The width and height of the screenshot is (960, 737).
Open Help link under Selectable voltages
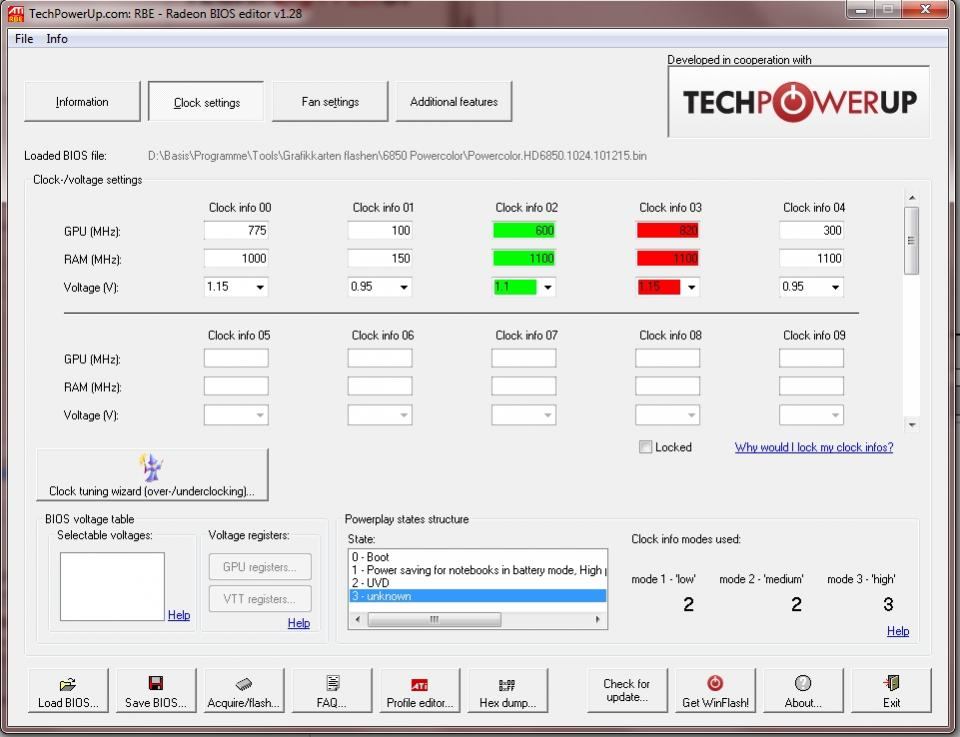tap(179, 615)
